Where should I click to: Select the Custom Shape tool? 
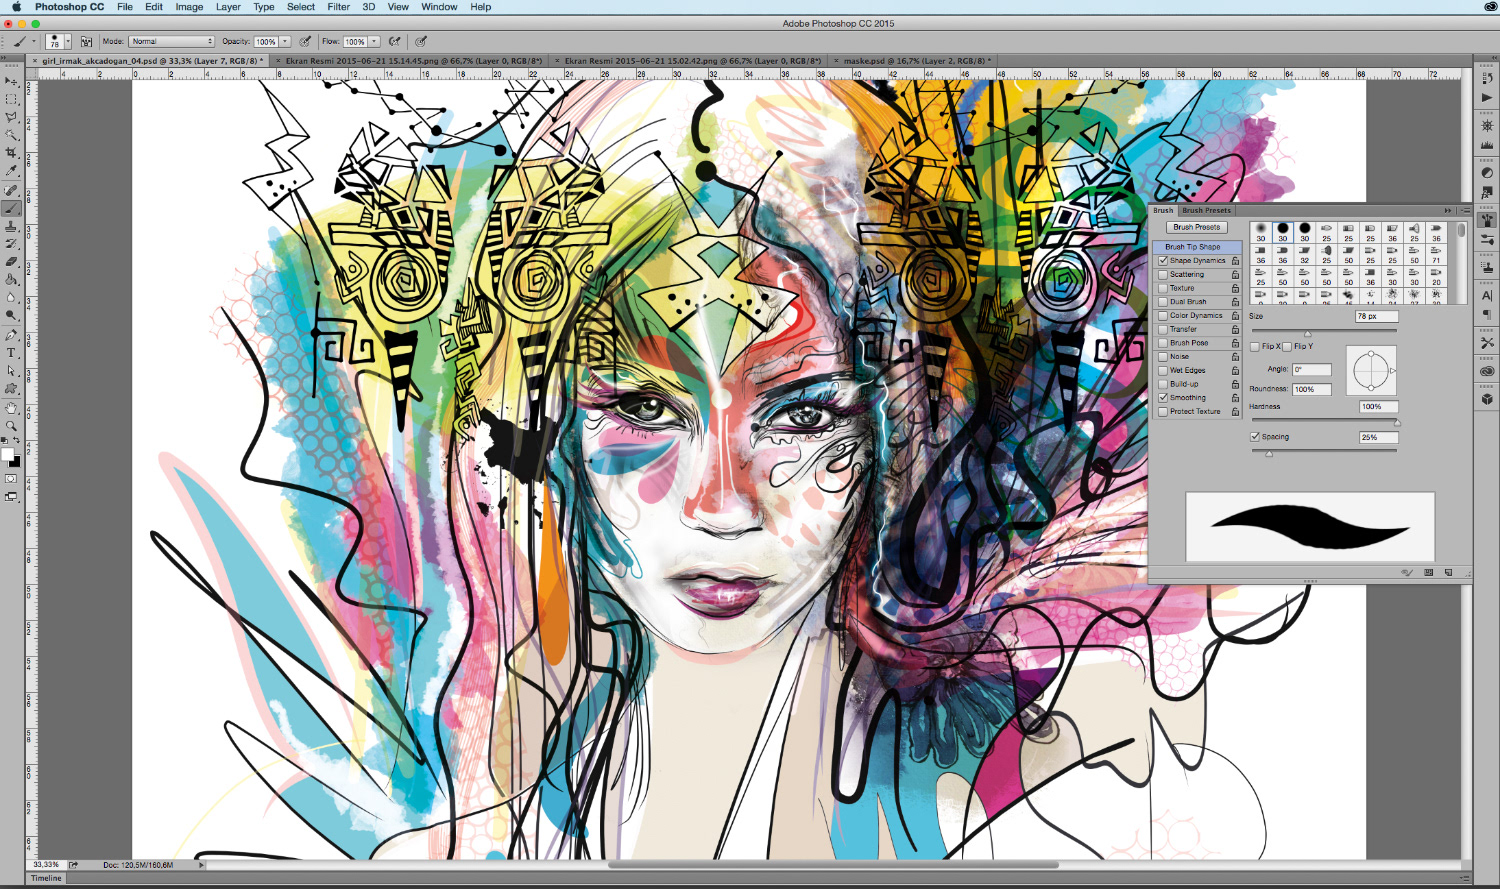tap(12, 390)
